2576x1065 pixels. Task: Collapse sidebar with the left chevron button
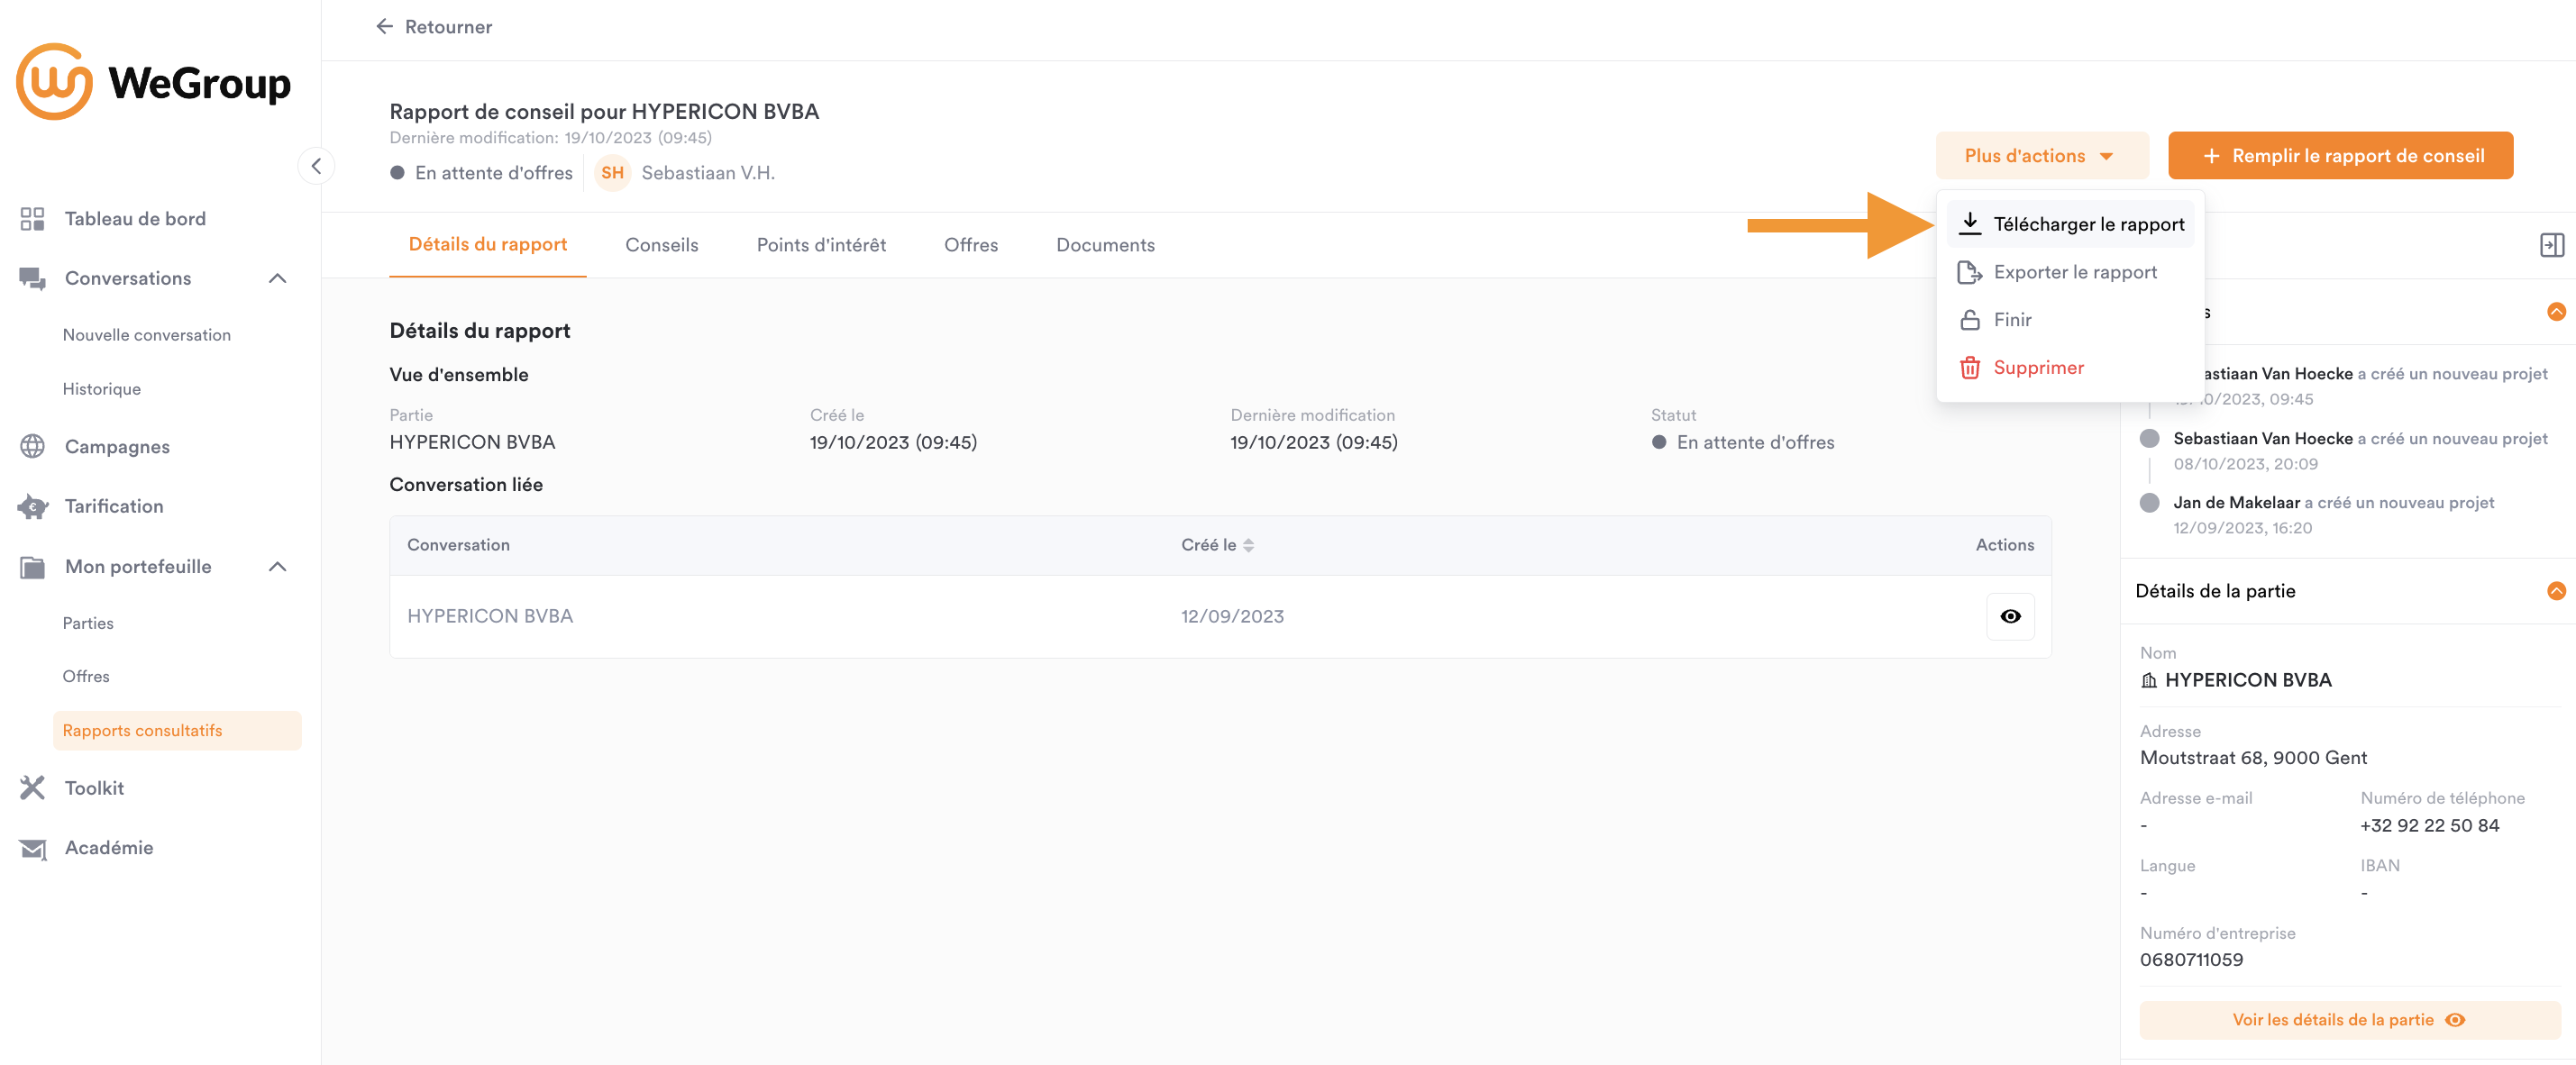tap(316, 166)
